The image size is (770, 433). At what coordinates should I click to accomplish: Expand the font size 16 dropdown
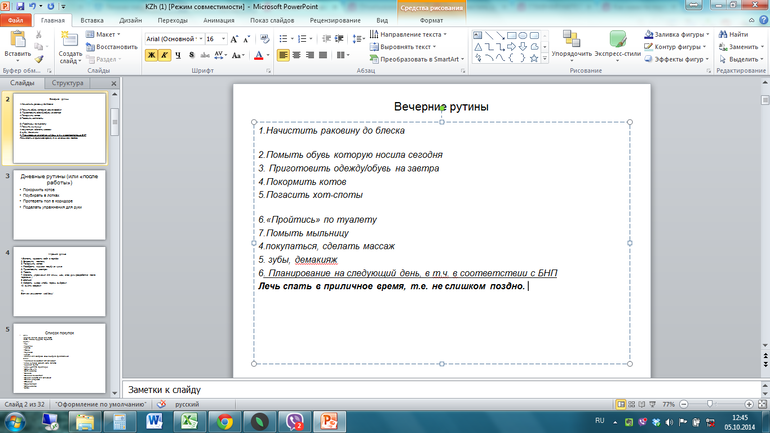tap(222, 38)
